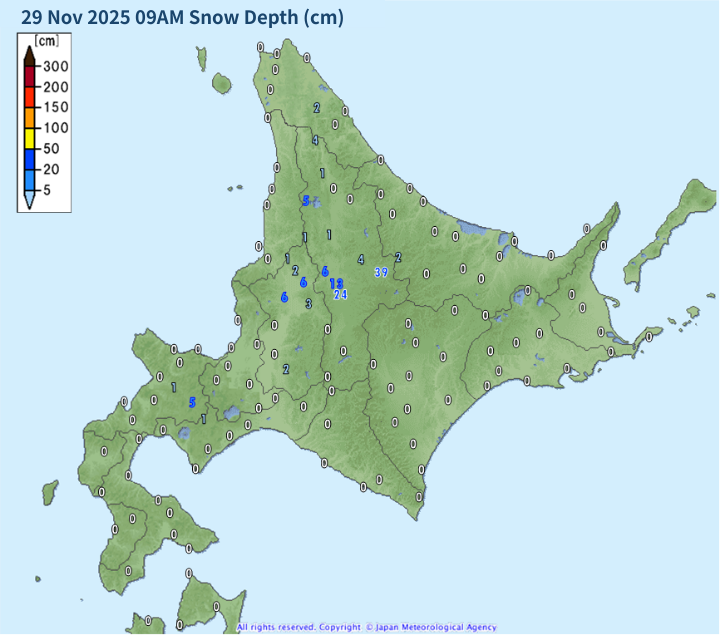Pick the 3 cm snow depth reading
The height and width of the screenshot is (635, 720).
point(309,304)
